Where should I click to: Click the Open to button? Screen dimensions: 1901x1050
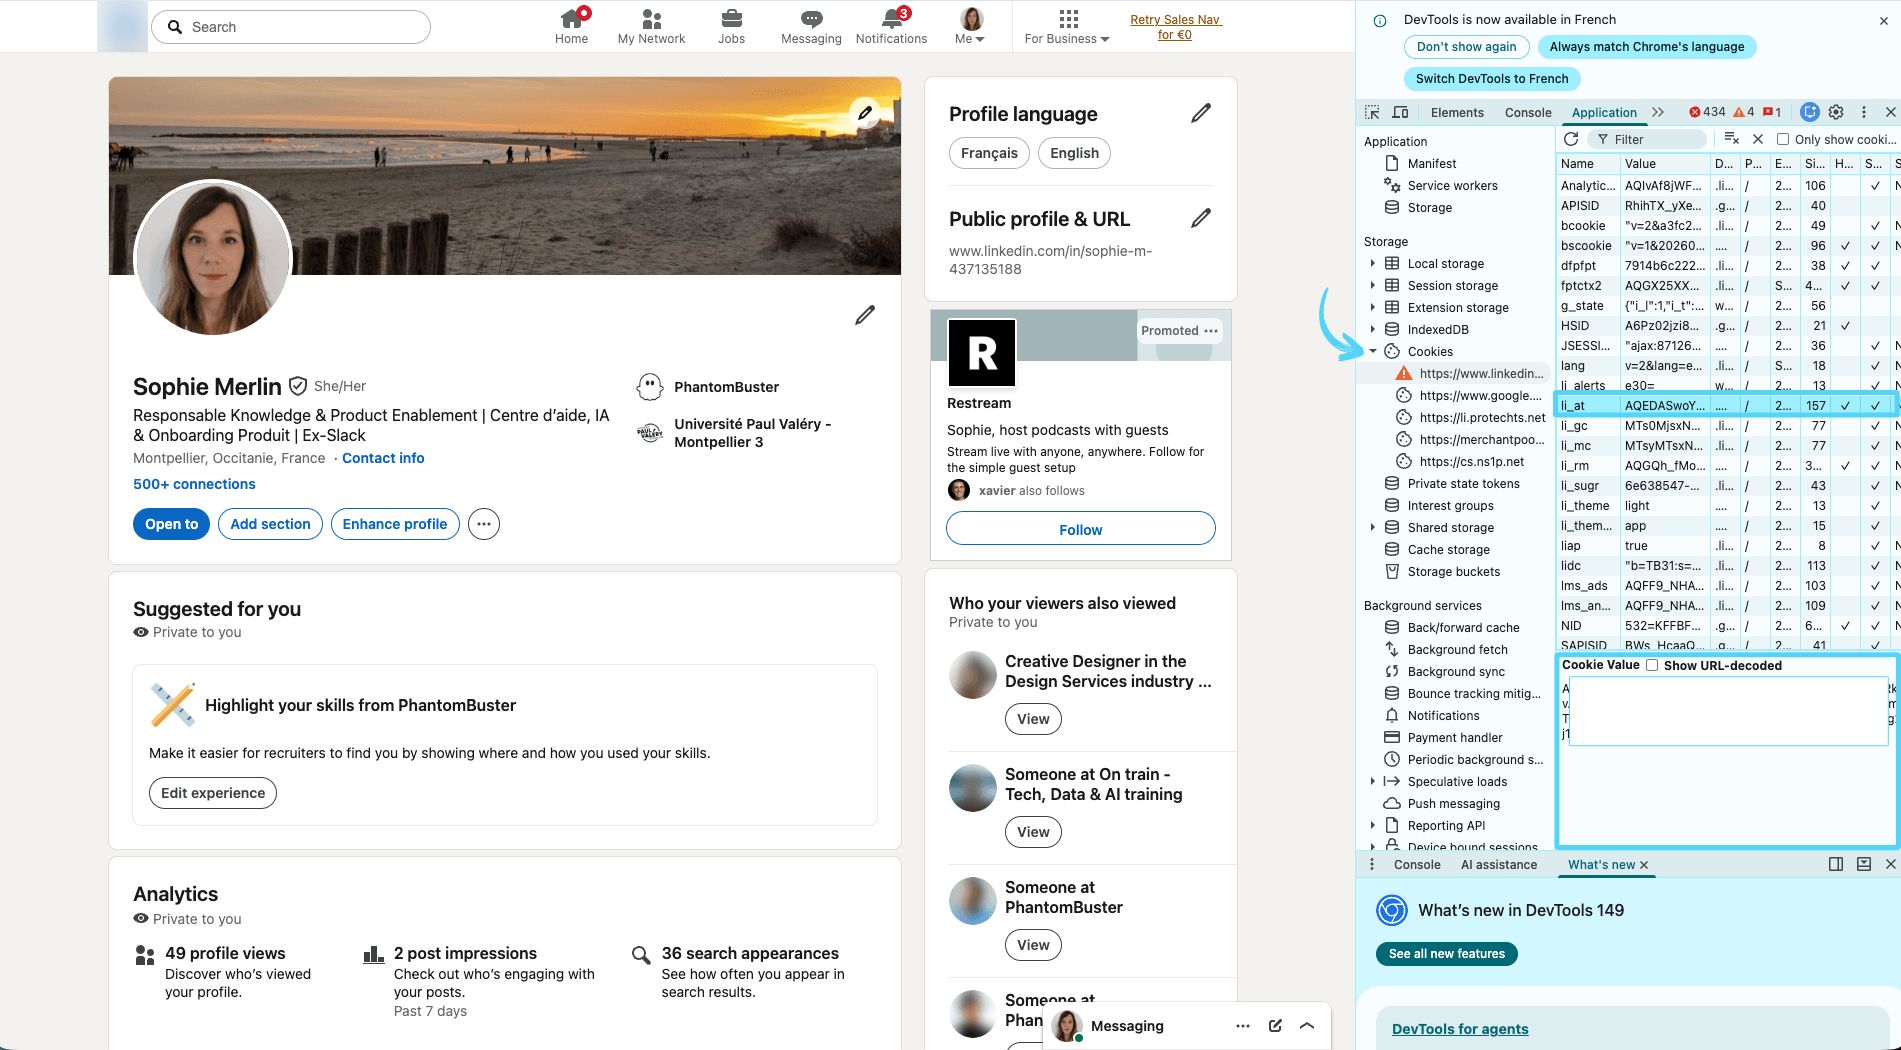pos(171,524)
